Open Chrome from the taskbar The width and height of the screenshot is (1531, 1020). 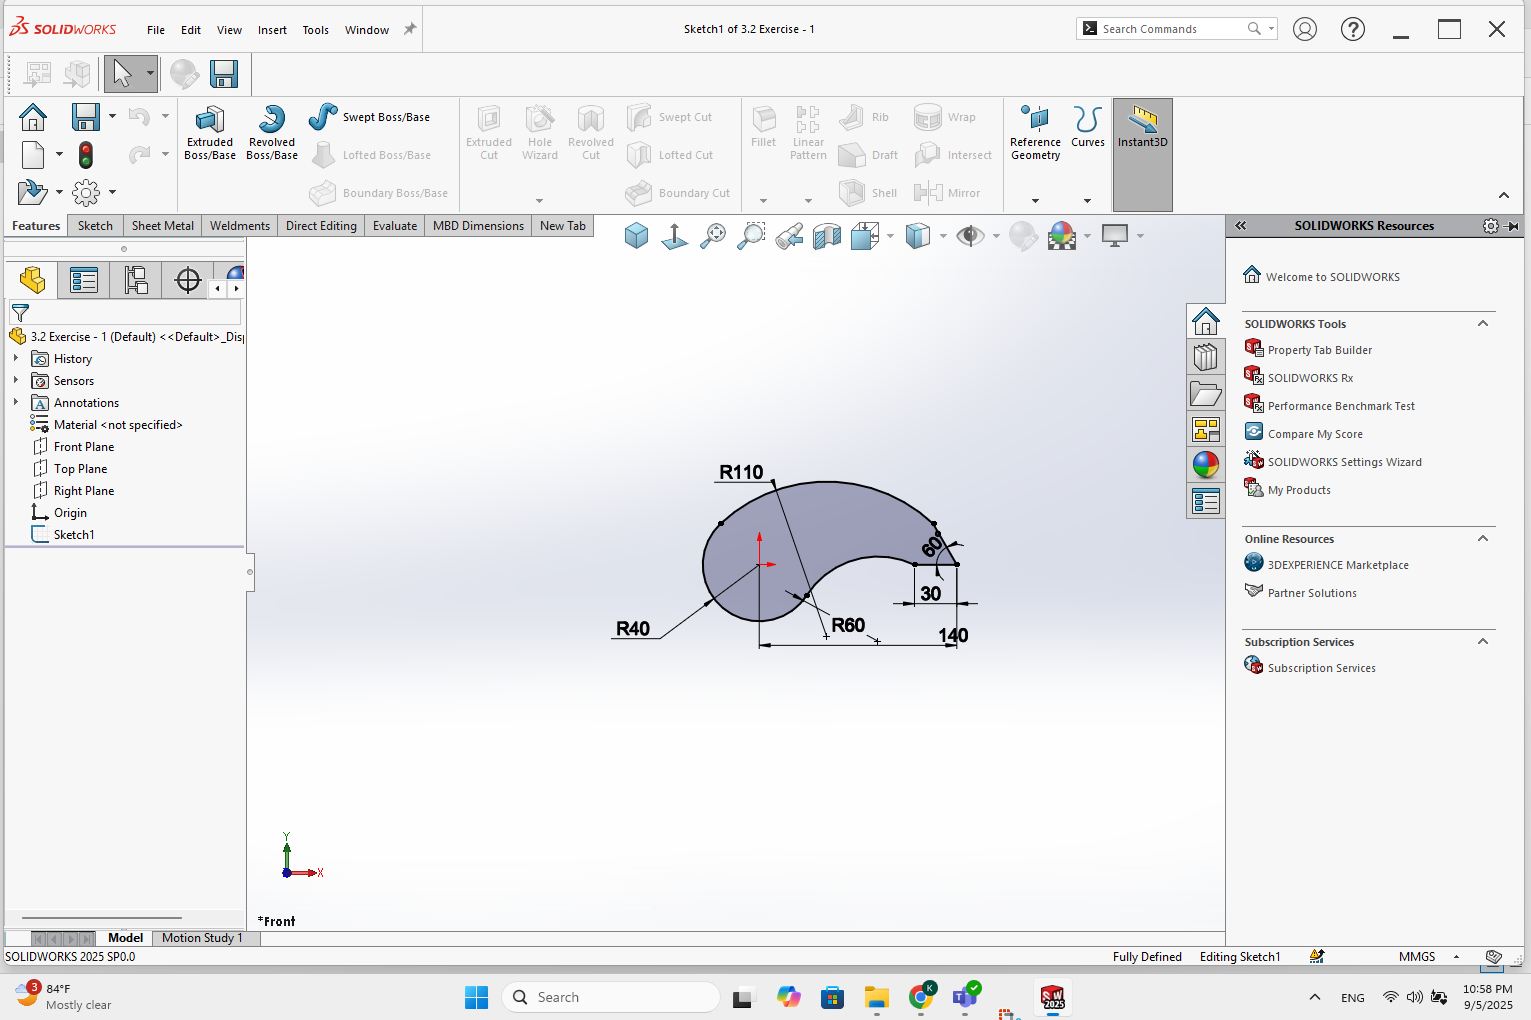coord(921,997)
